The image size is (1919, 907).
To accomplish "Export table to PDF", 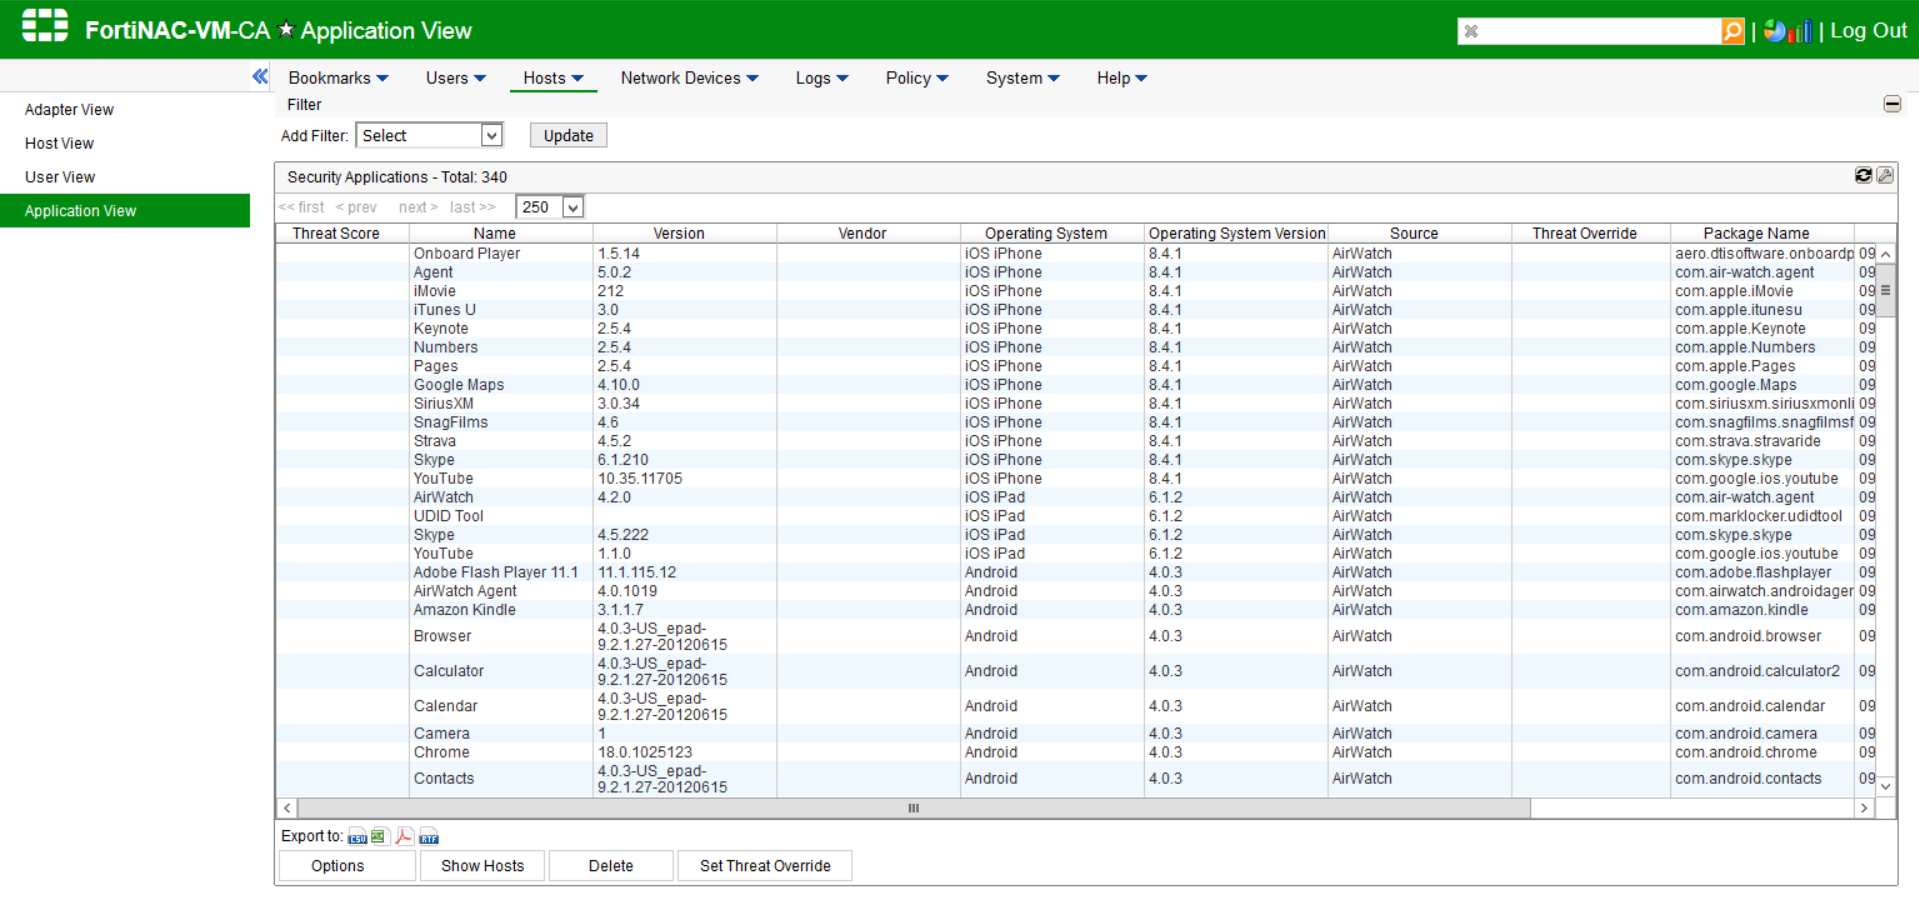I will coord(404,837).
